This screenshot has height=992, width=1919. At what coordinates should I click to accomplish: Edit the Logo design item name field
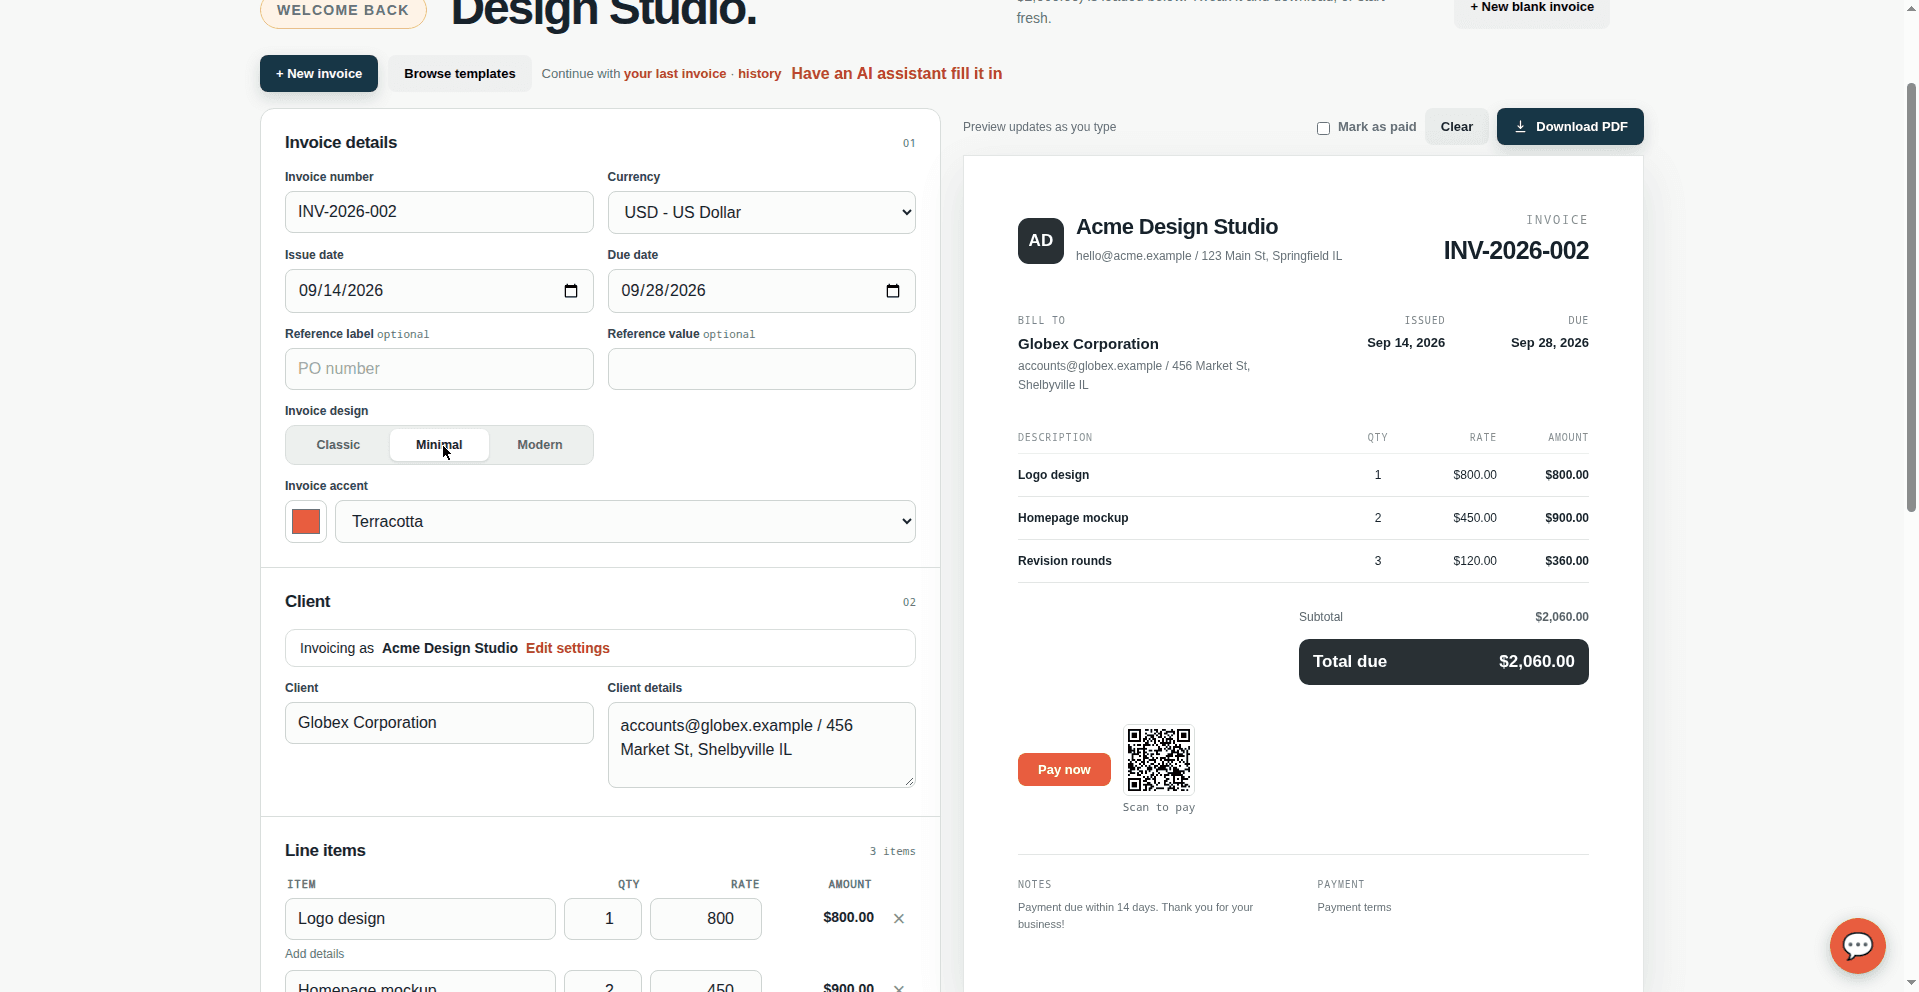pyautogui.click(x=420, y=919)
